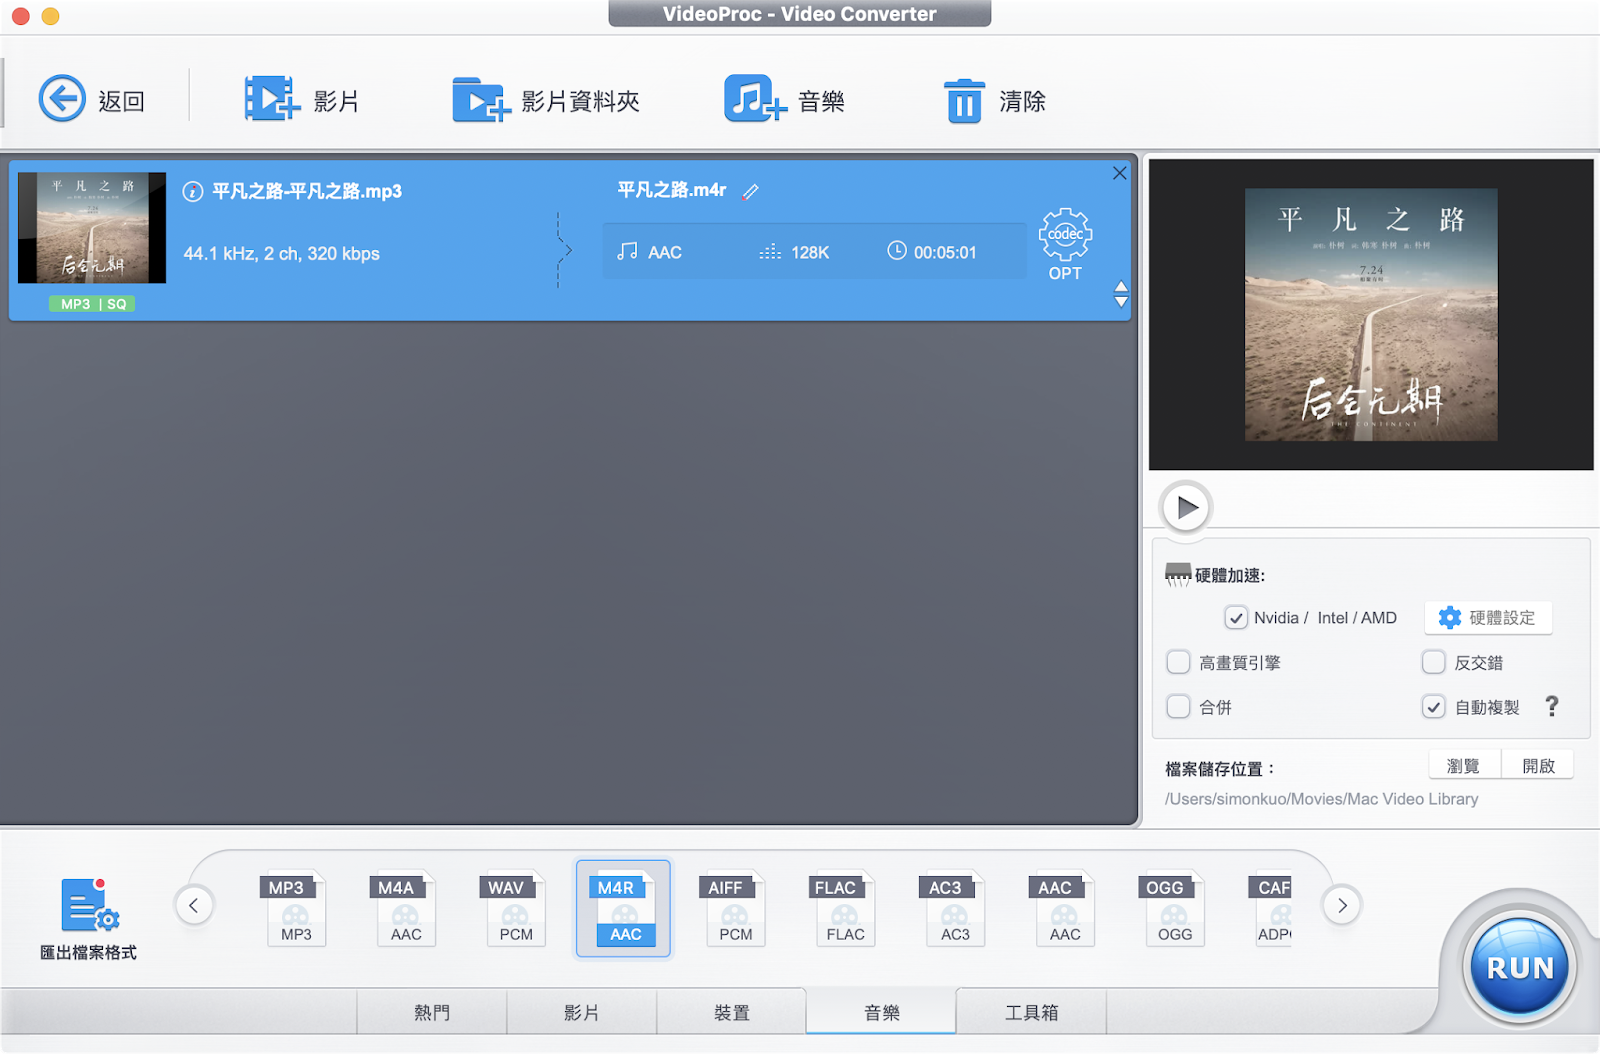Select the OGG output format
The image size is (1600, 1054).
[1174, 909]
